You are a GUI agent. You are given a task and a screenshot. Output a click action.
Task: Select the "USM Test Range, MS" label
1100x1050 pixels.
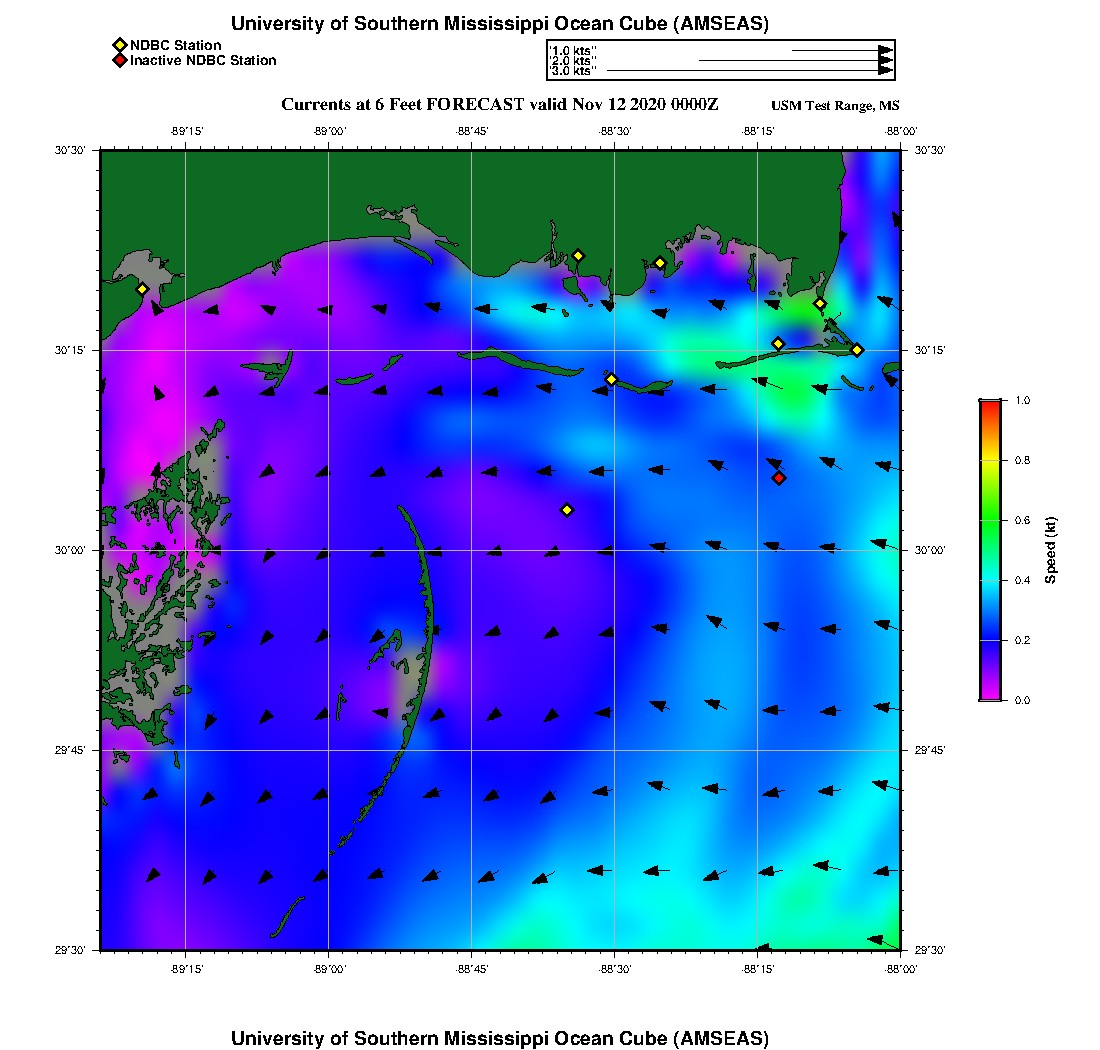pos(835,106)
